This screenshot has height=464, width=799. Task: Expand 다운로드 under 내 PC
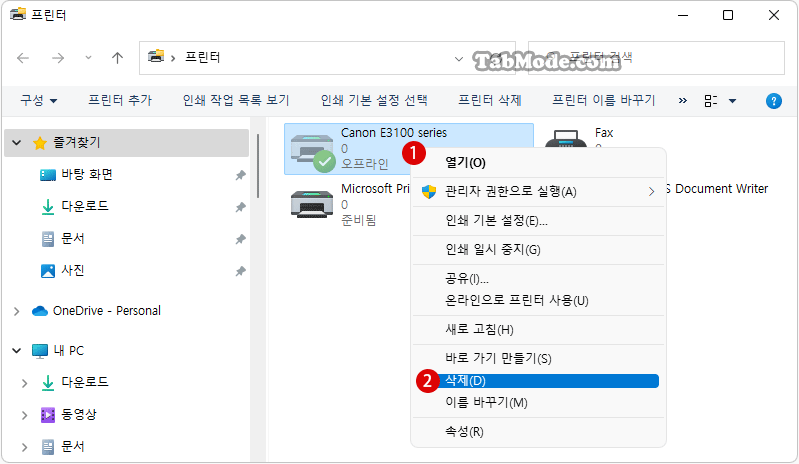tap(24, 383)
